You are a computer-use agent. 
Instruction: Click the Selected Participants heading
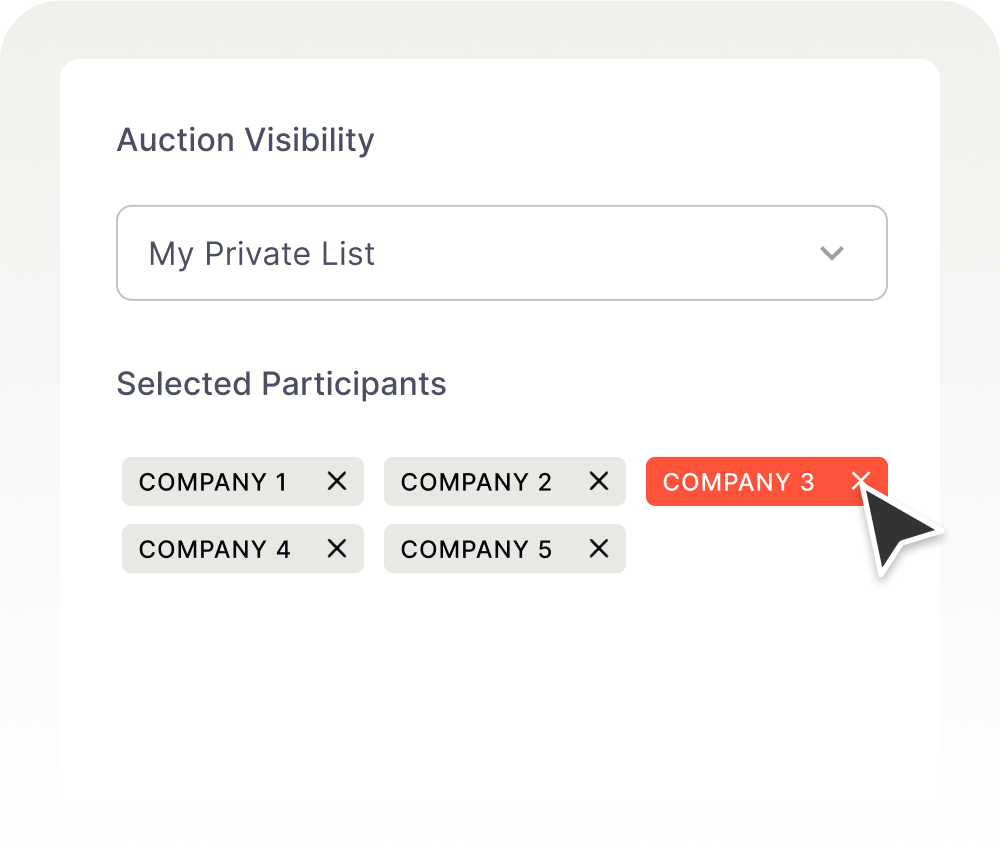tap(281, 384)
